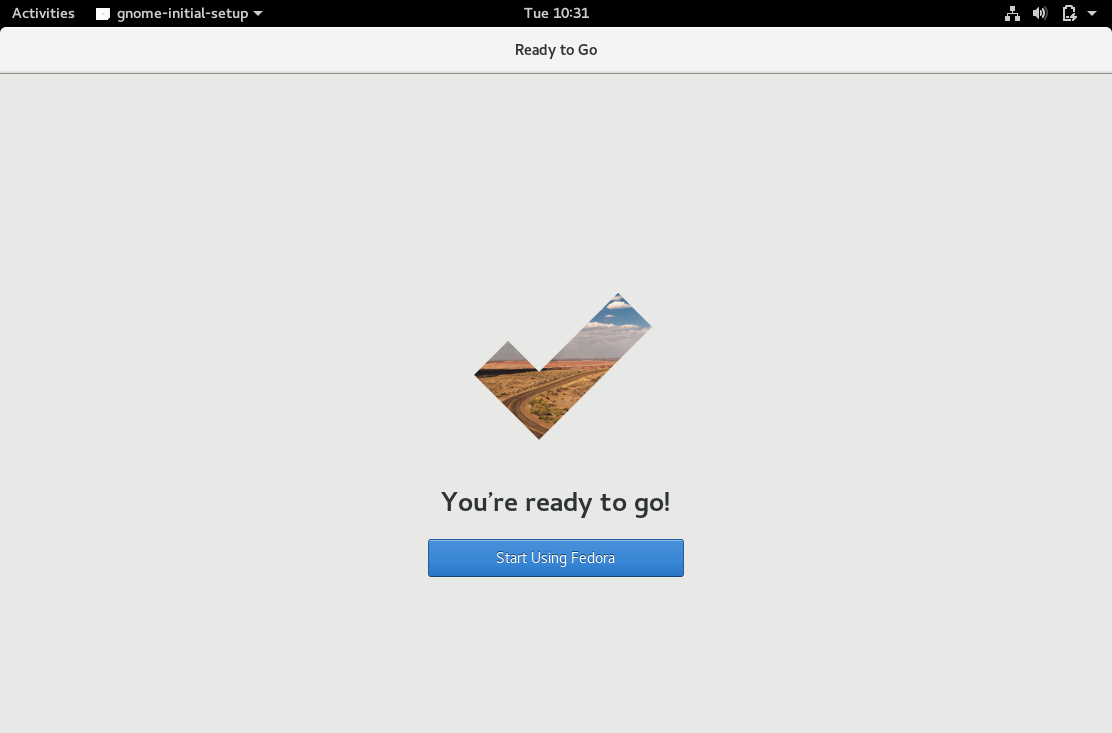The width and height of the screenshot is (1112, 733).
Task: Click the empty header bar left of the title
Action: click(x=250, y=50)
